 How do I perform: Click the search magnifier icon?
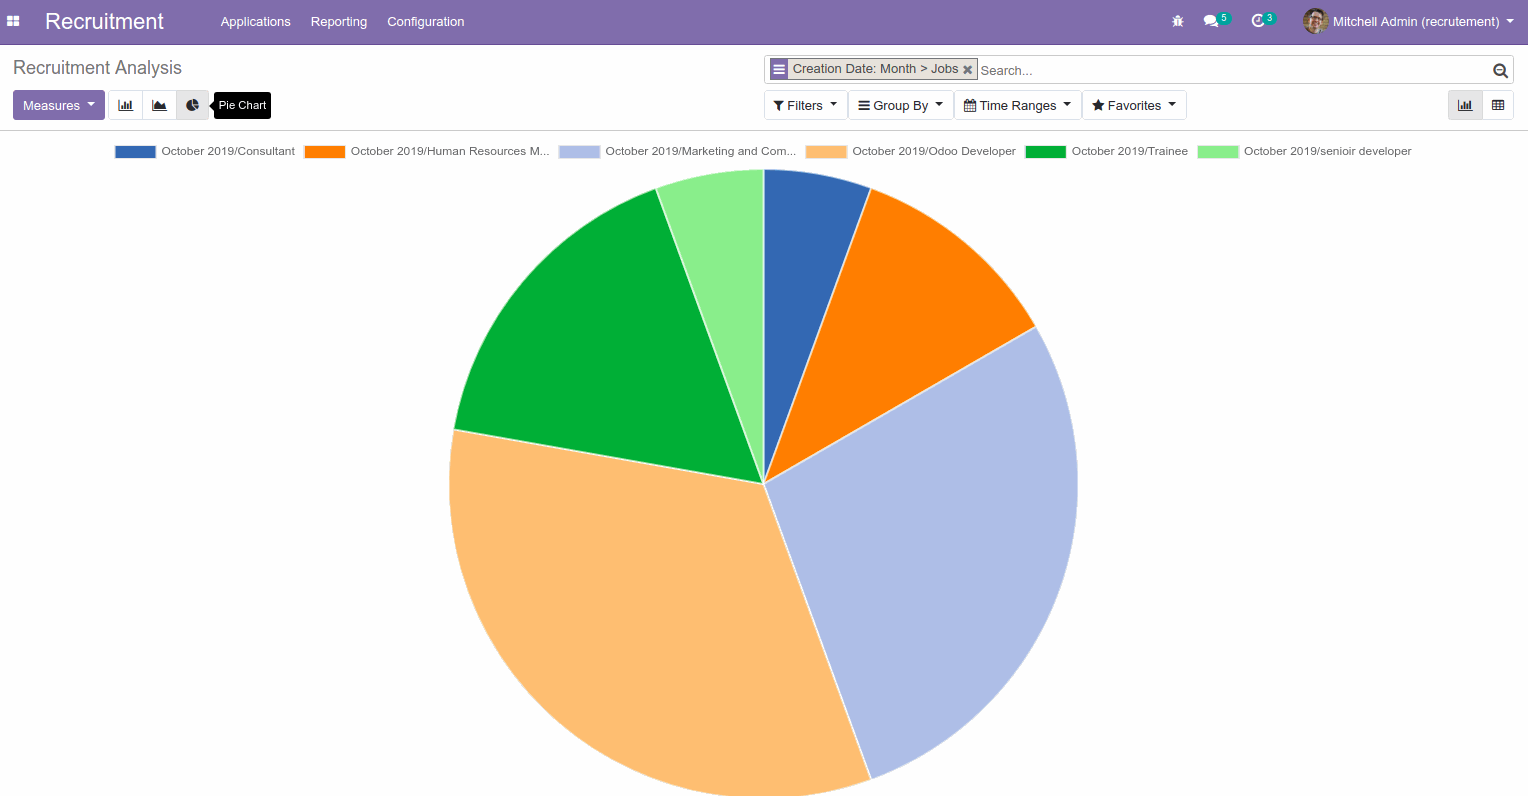coord(1500,70)
